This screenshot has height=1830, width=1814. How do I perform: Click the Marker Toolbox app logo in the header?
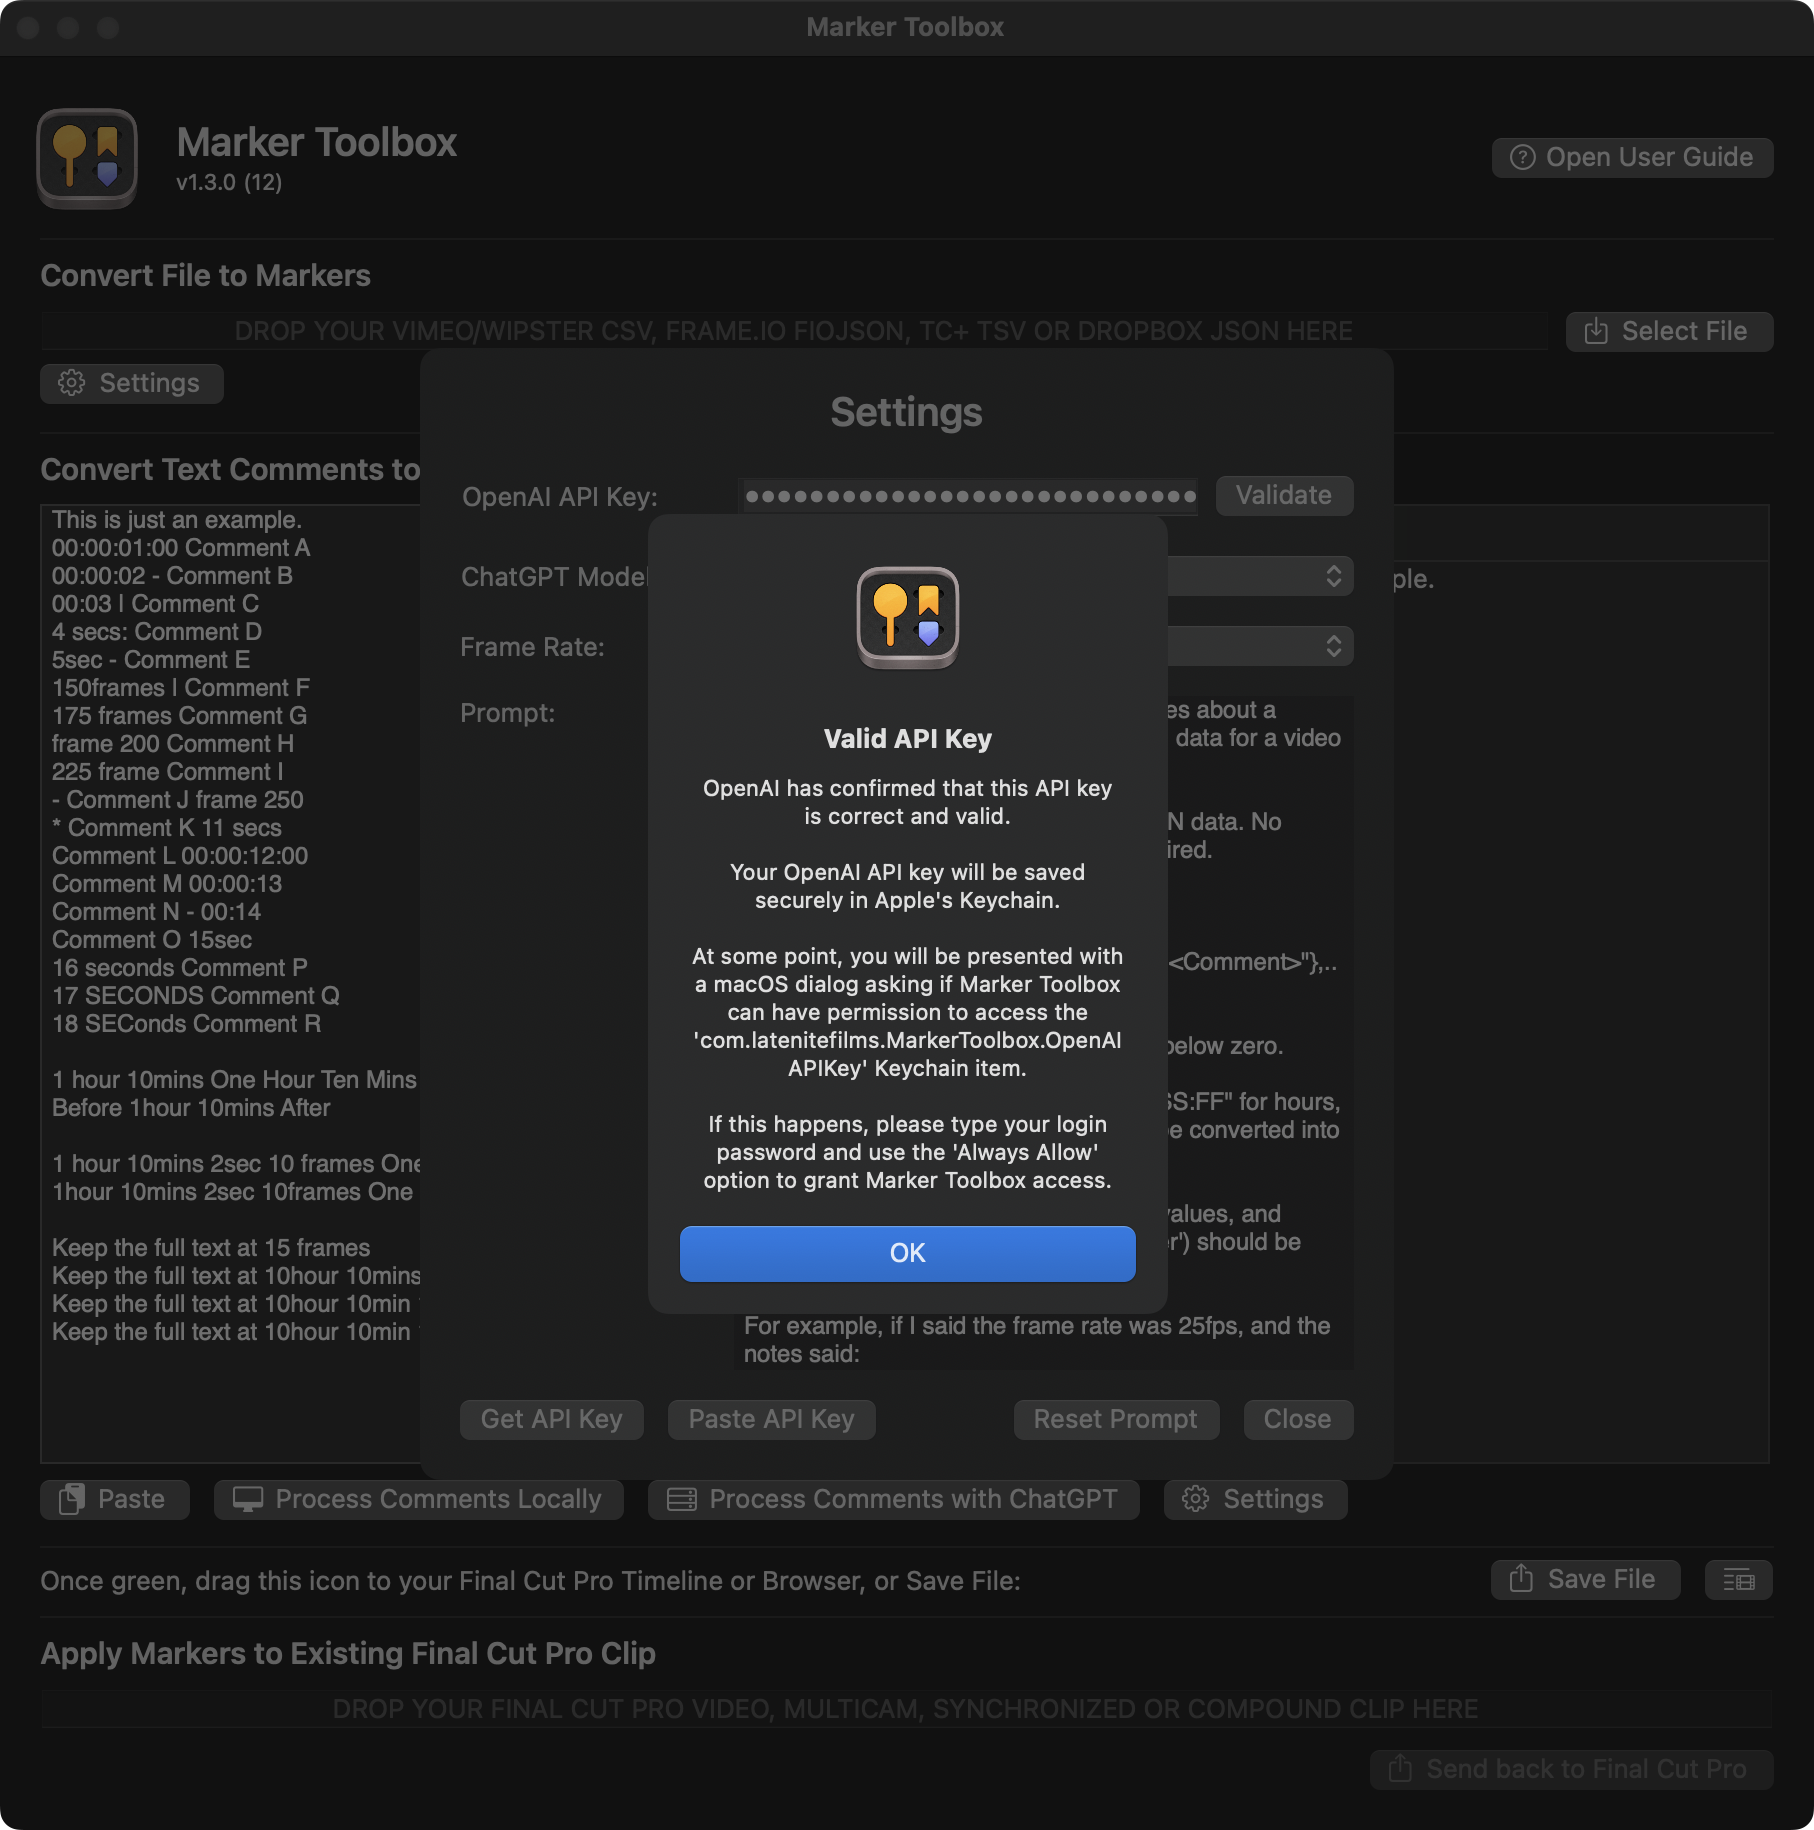(87, 158)
